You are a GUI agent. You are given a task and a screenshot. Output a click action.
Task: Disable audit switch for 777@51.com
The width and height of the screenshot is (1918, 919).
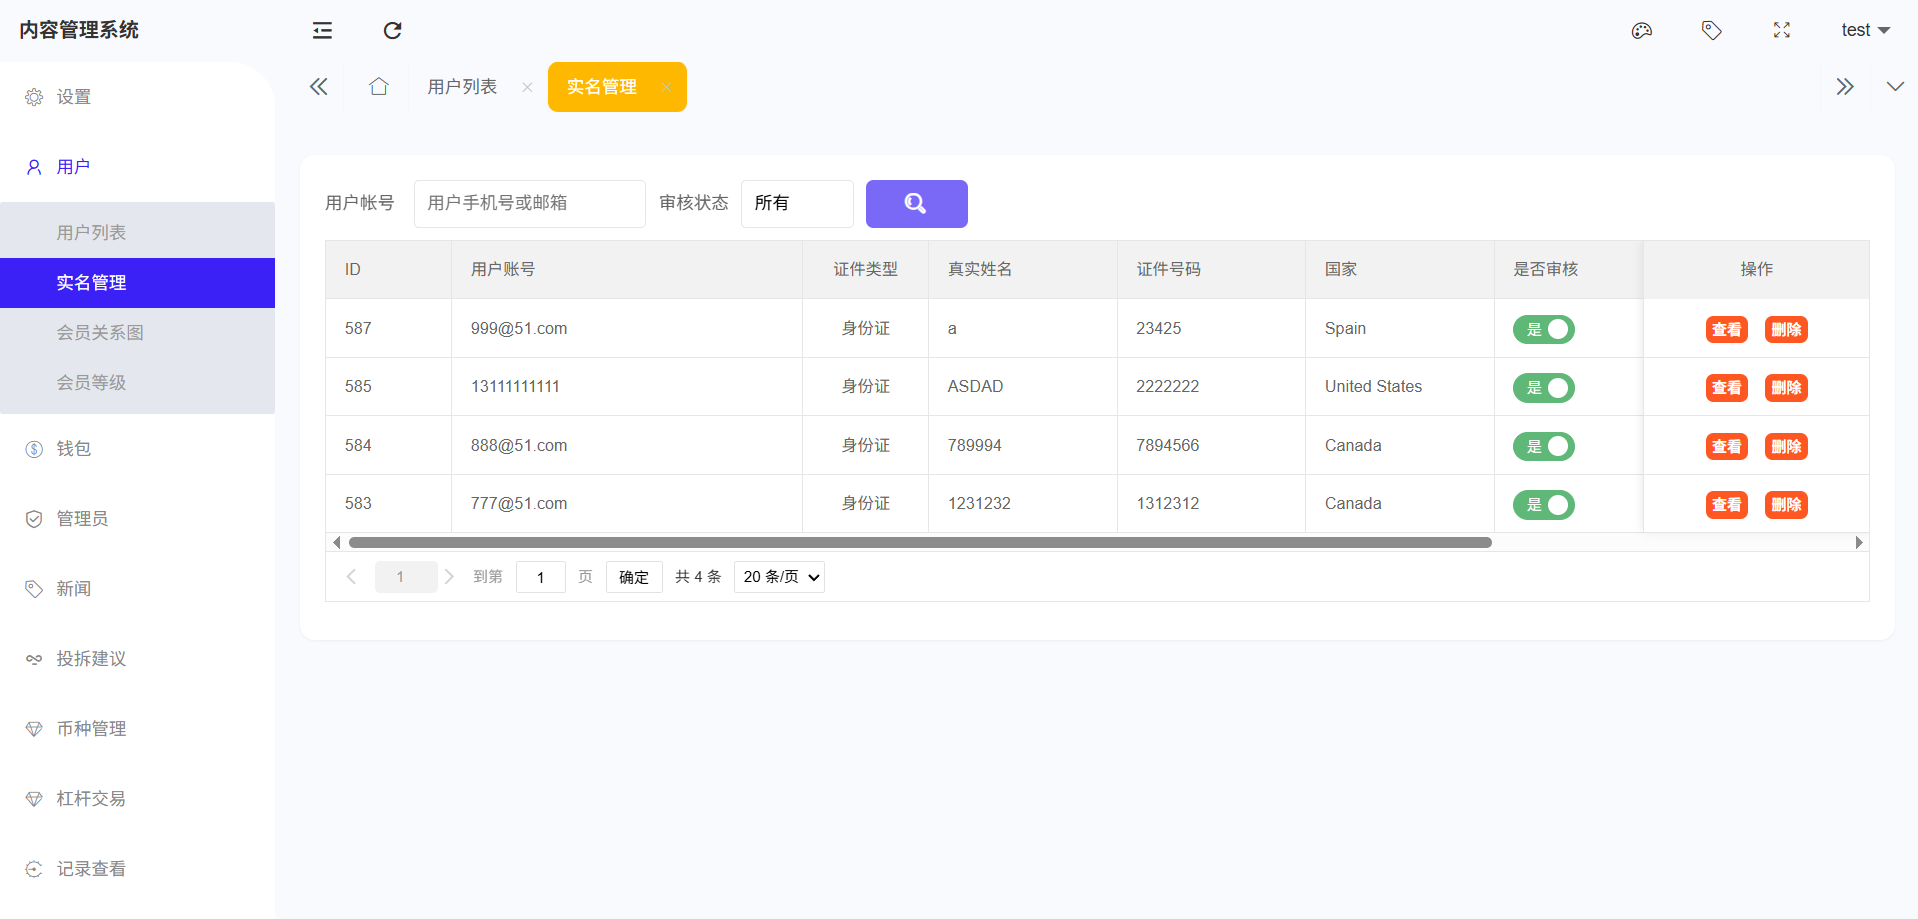tap(1543, 505)
